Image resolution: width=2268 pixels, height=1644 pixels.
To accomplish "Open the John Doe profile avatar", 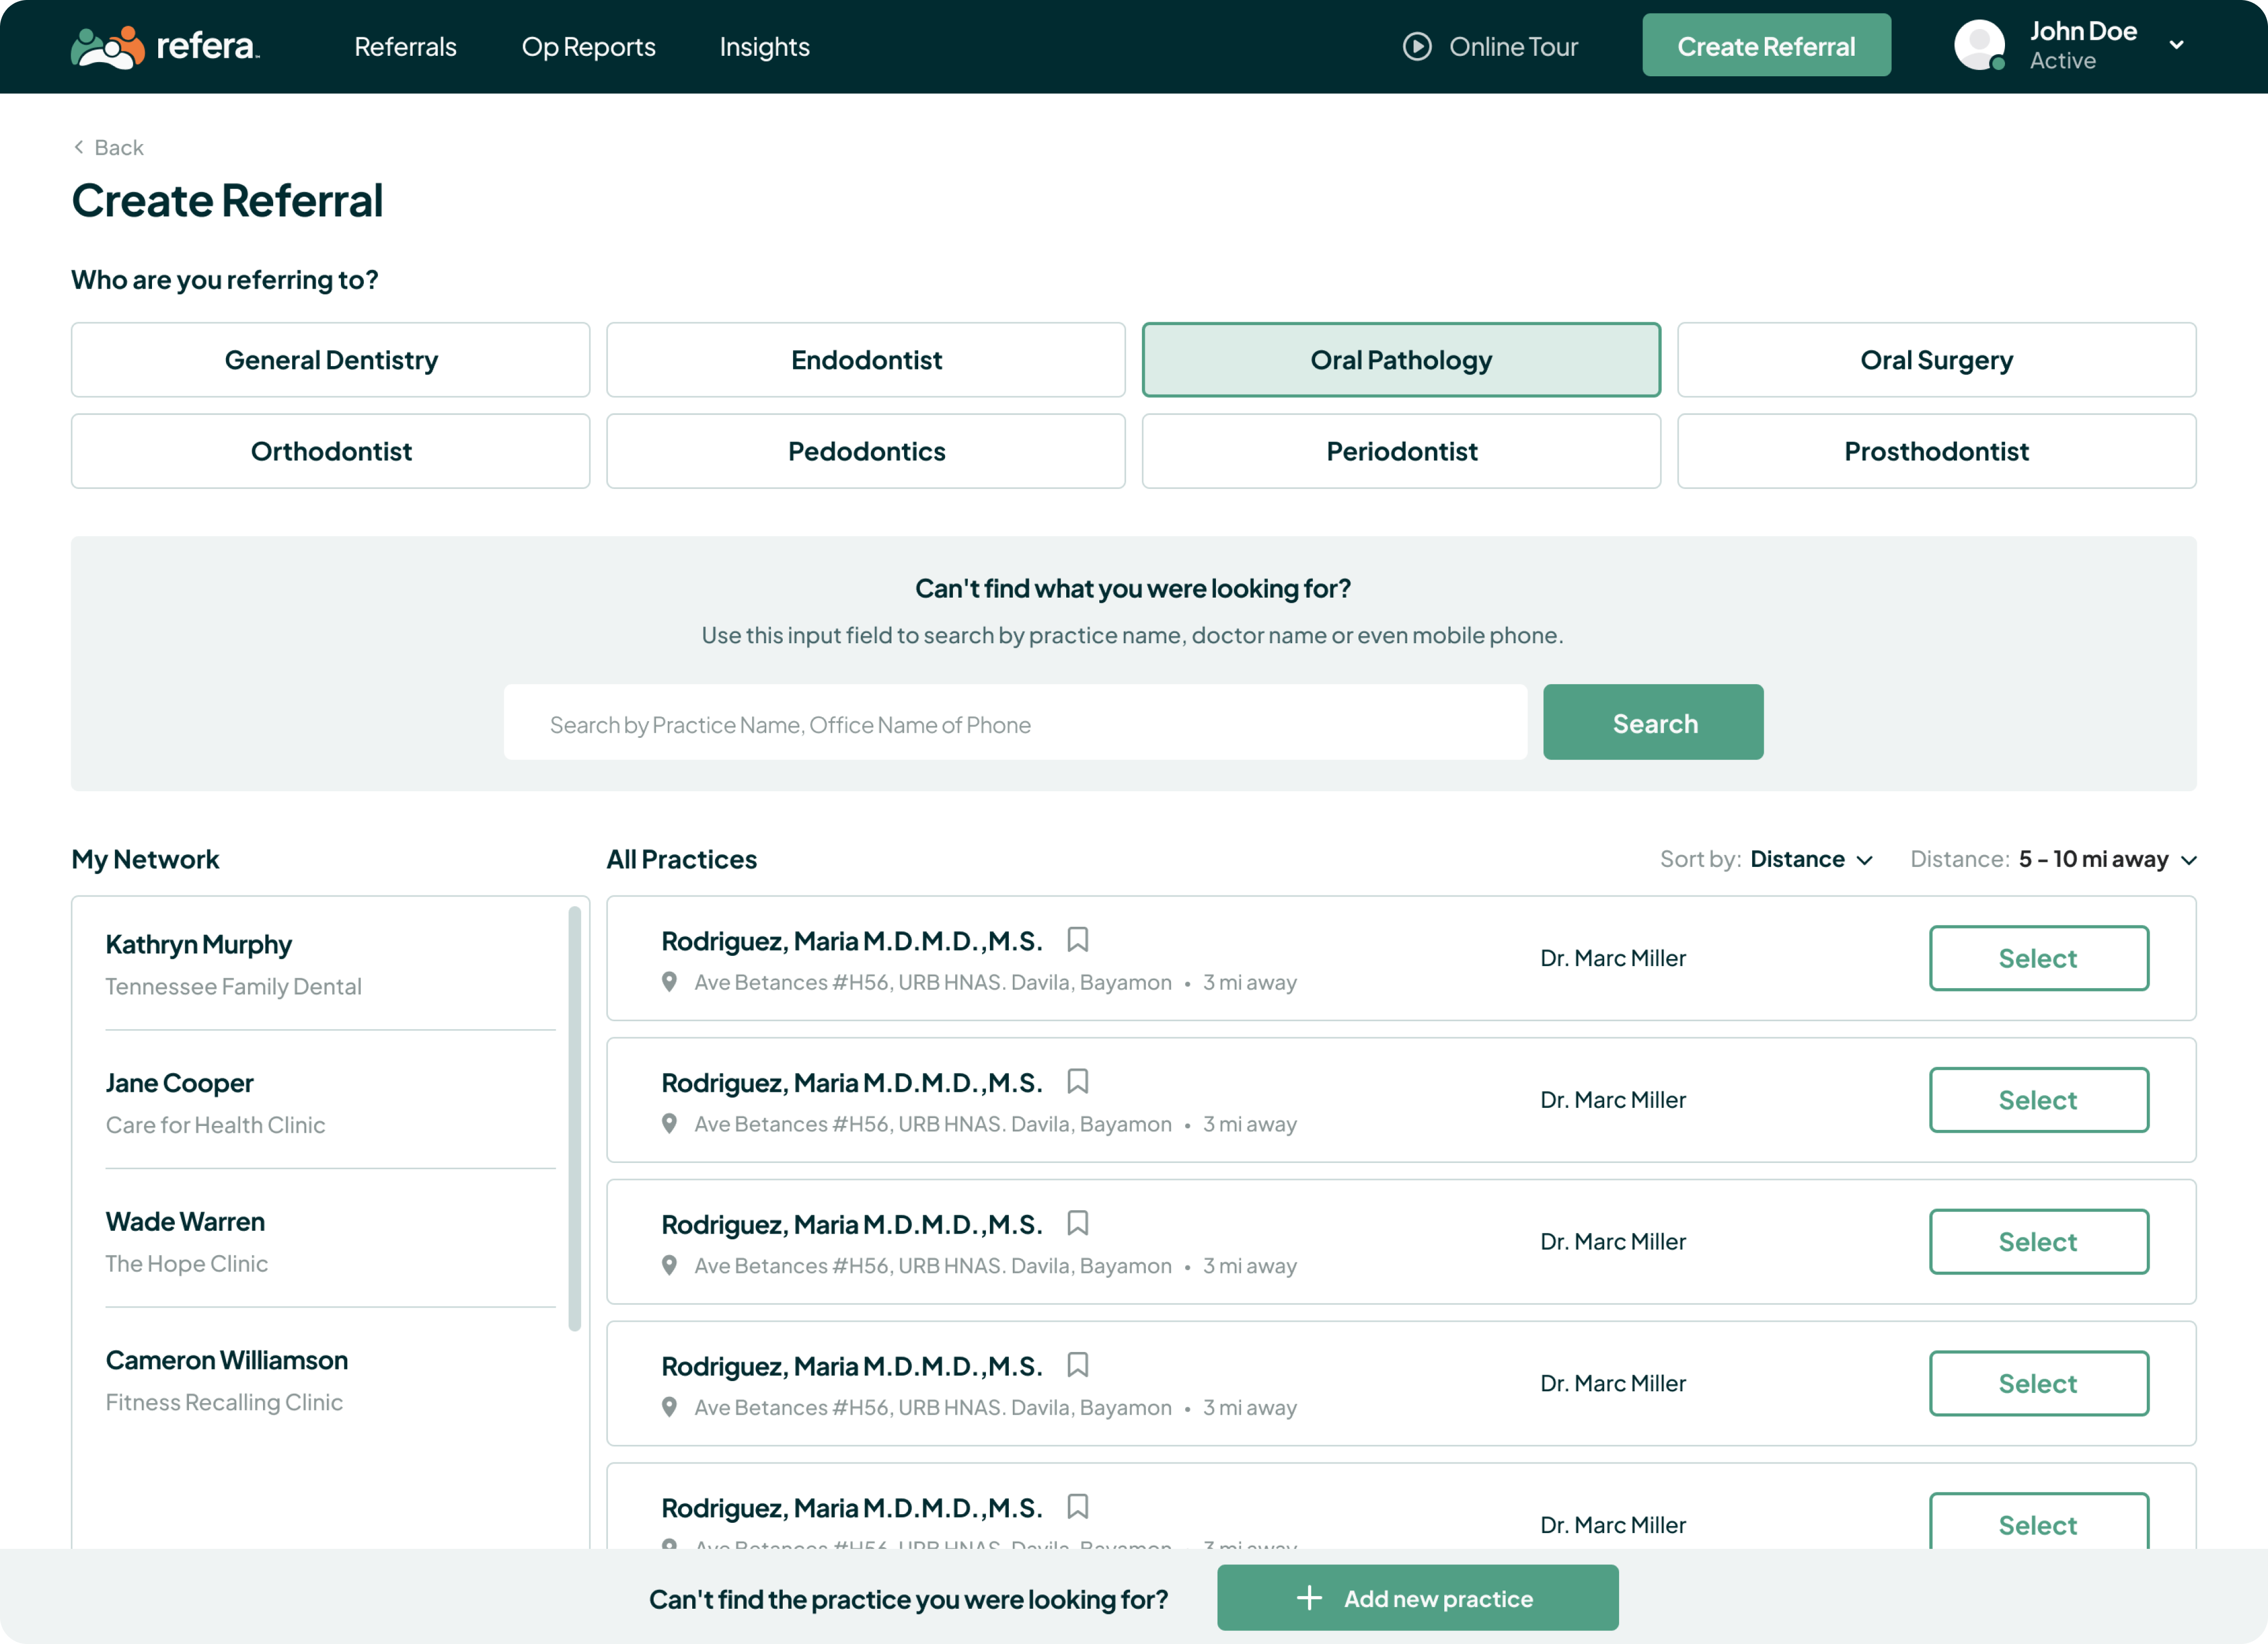I will (x=1979, y=44).
